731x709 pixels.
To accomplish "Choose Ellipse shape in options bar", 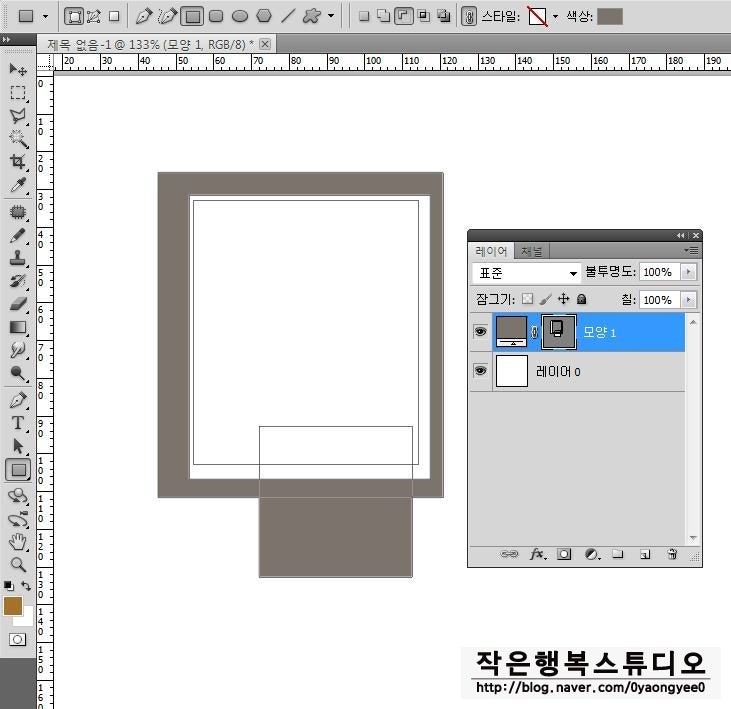I will [x=240, y=17].
